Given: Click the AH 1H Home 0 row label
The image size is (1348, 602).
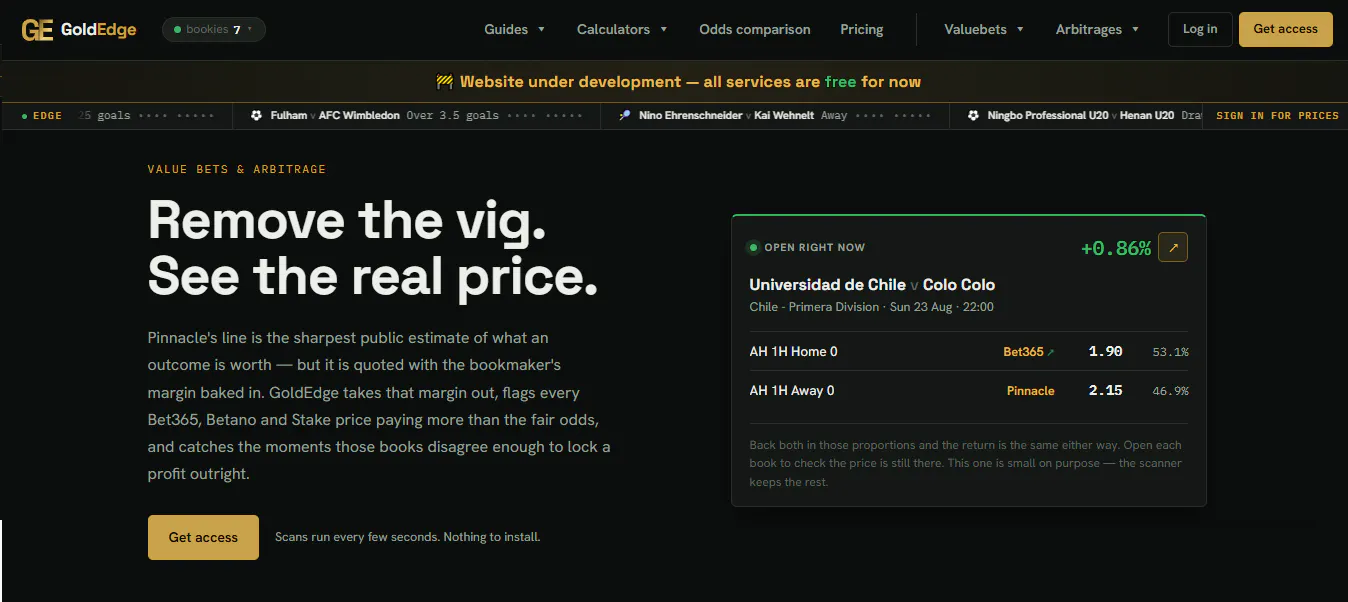Looking at the screenshot, I should click(793, 352).
